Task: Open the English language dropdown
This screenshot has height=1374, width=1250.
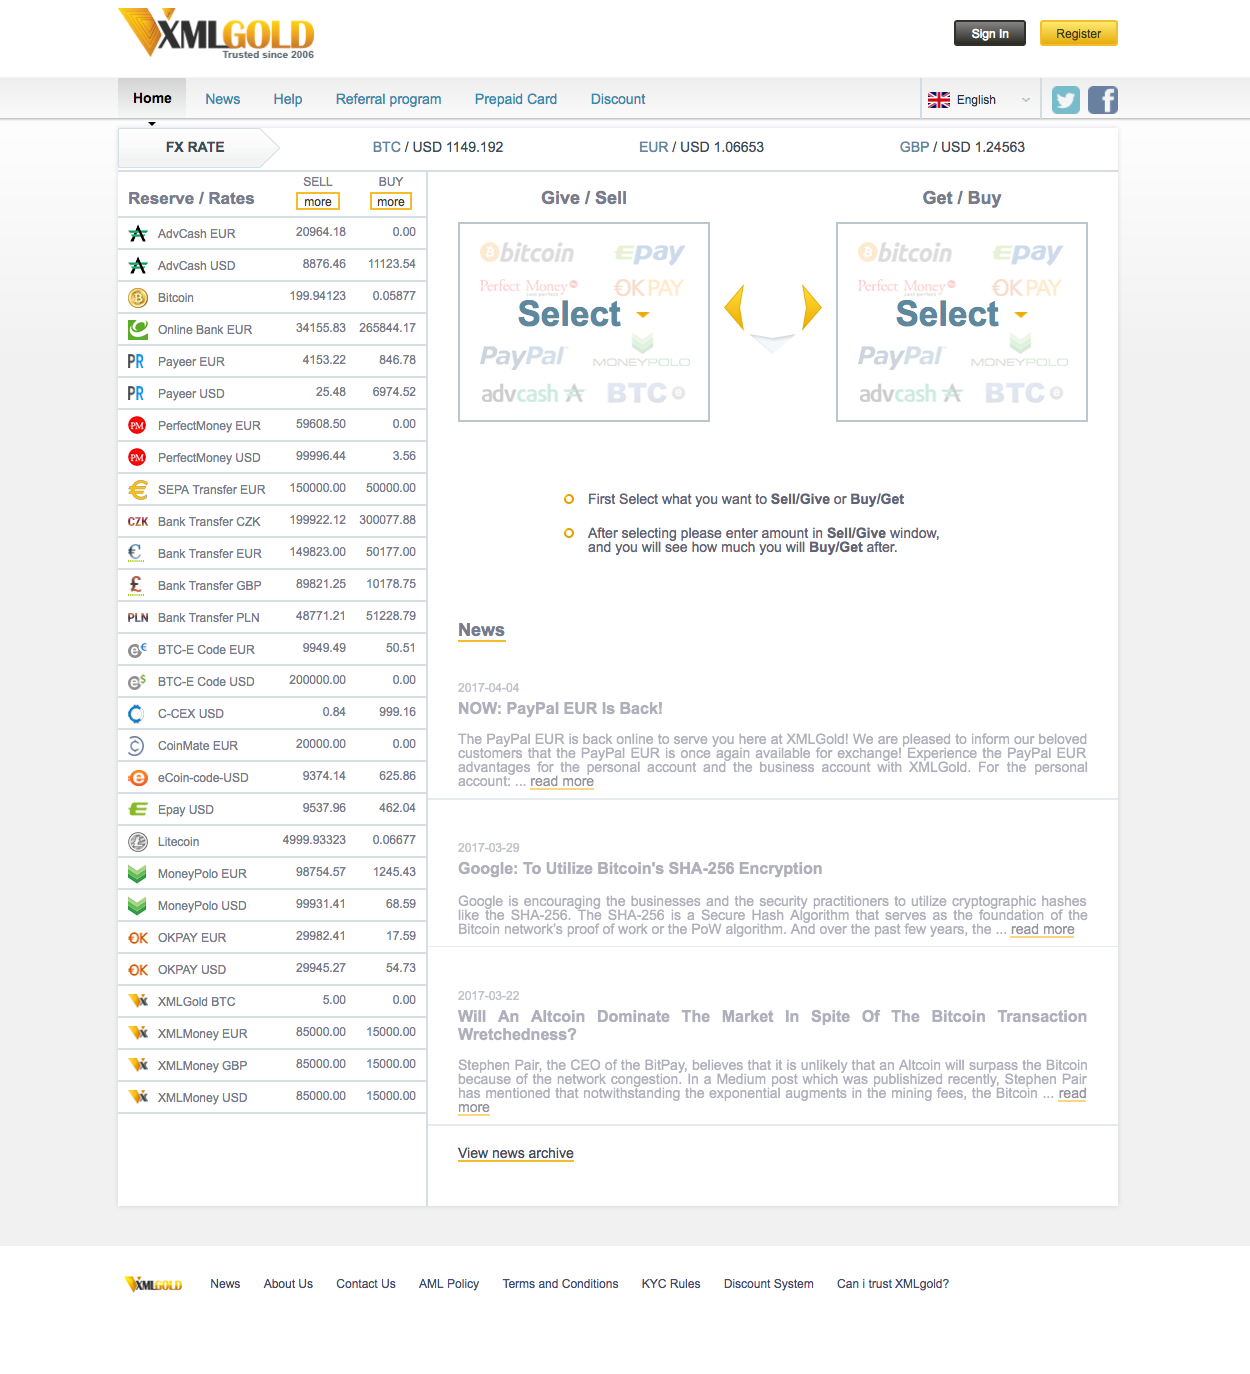Action: [x=979, y=100]
